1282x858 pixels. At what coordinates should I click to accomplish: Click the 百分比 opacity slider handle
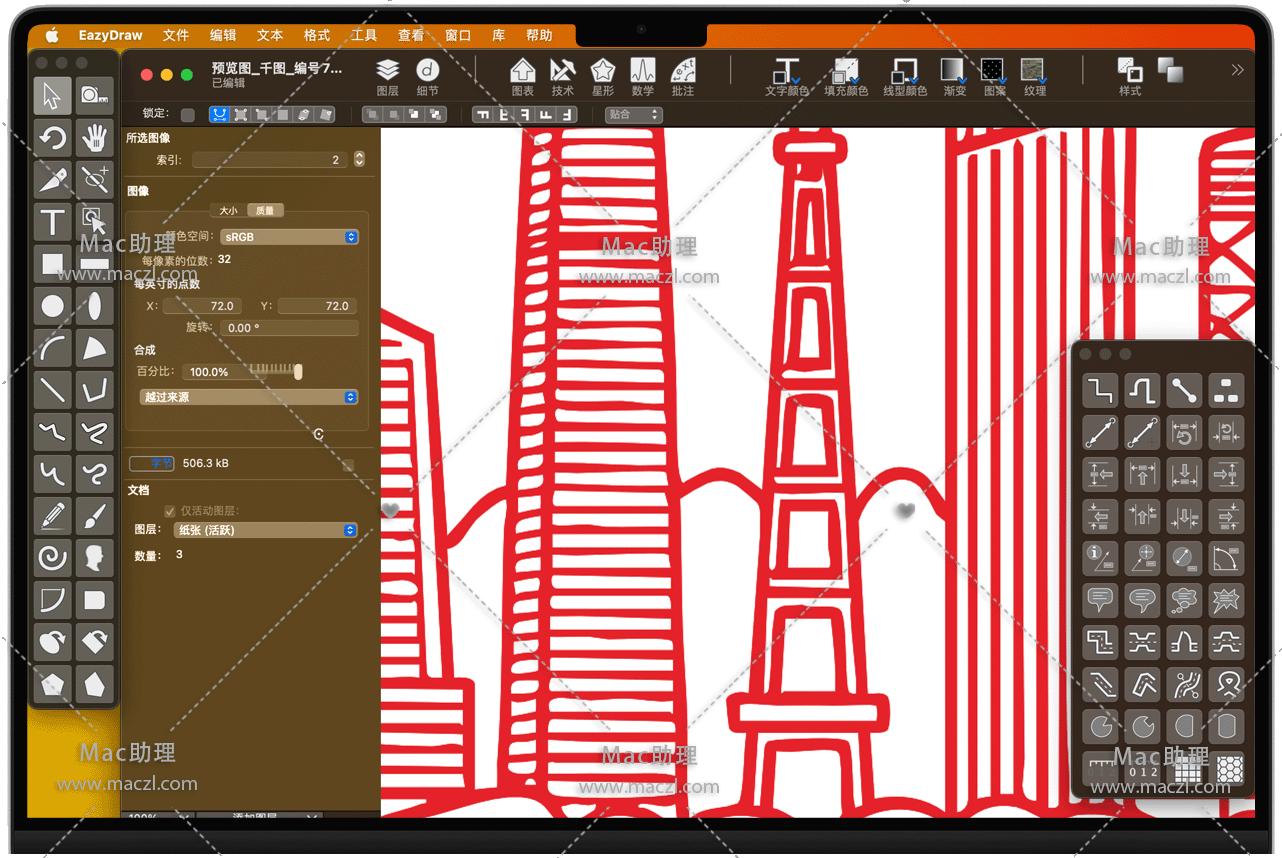298,372
